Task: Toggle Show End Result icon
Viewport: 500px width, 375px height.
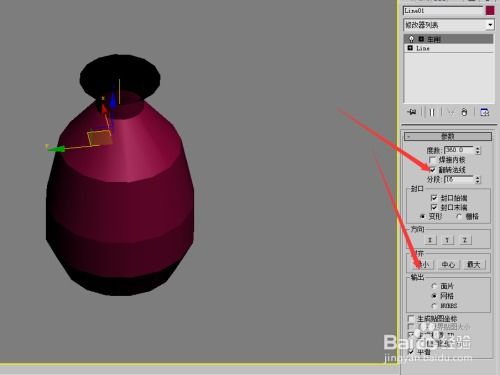Action: (x=432, y=112)
